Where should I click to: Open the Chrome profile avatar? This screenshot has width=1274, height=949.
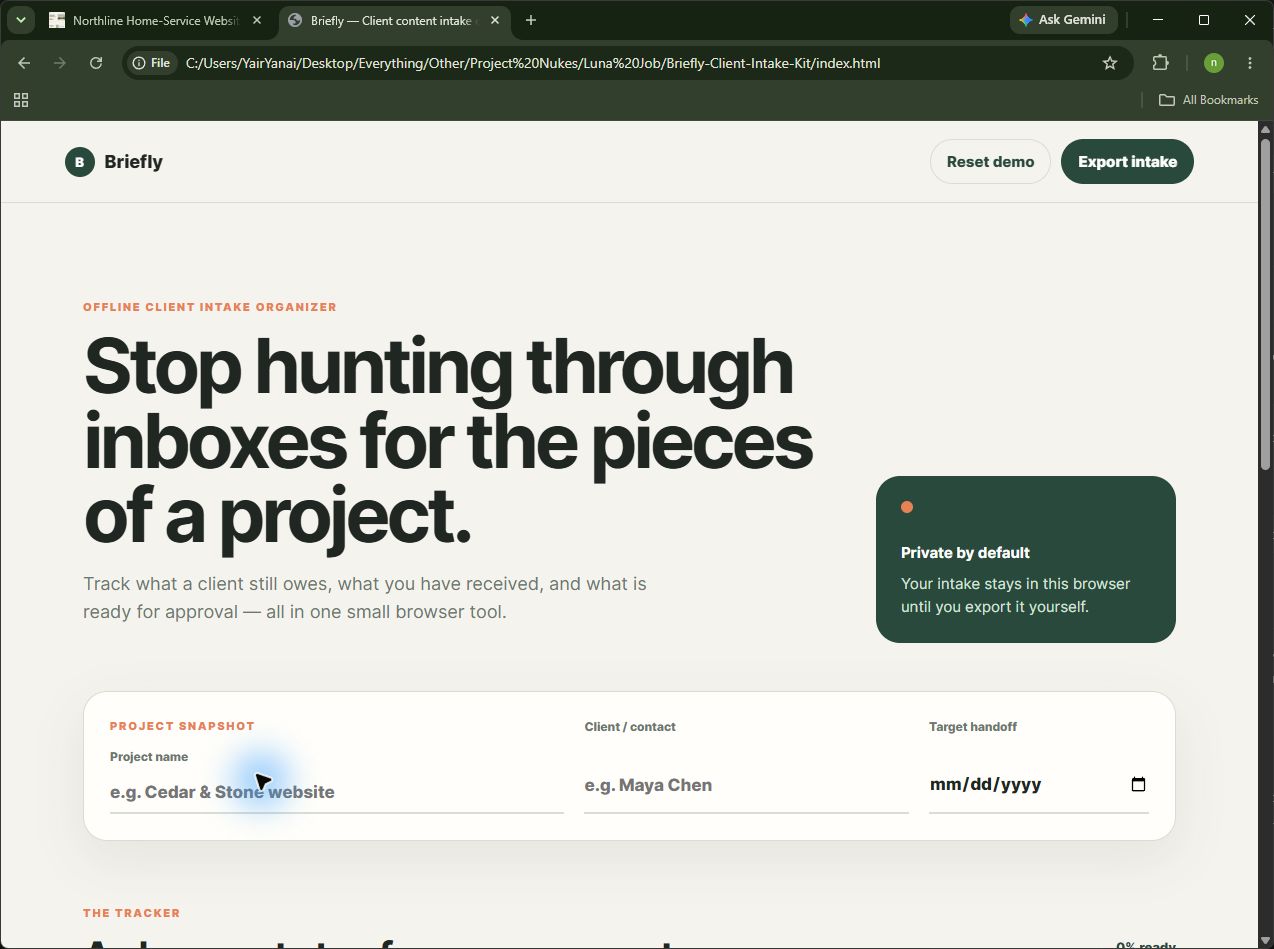[x=1213, y=63]
